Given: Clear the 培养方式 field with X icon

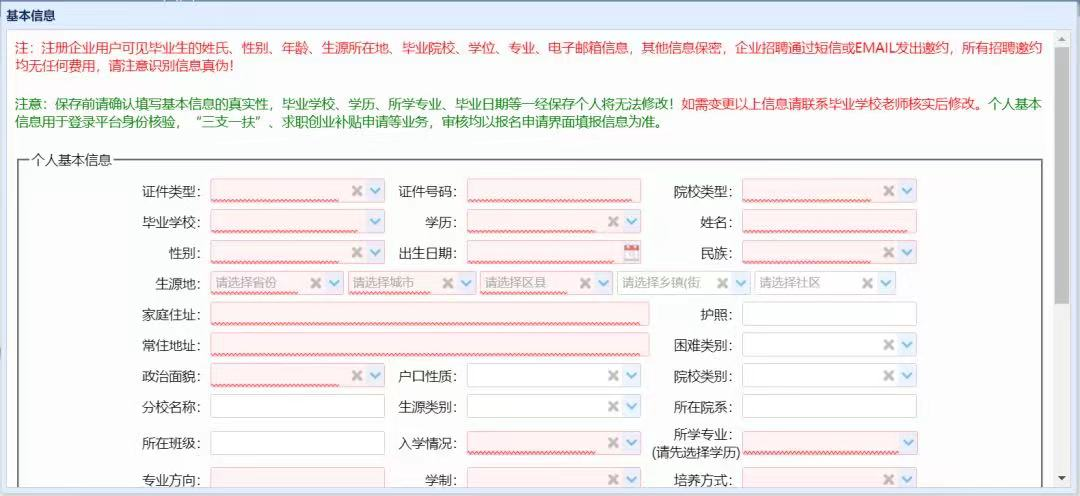Looking at the screenshot, I should tap(889, 479).
